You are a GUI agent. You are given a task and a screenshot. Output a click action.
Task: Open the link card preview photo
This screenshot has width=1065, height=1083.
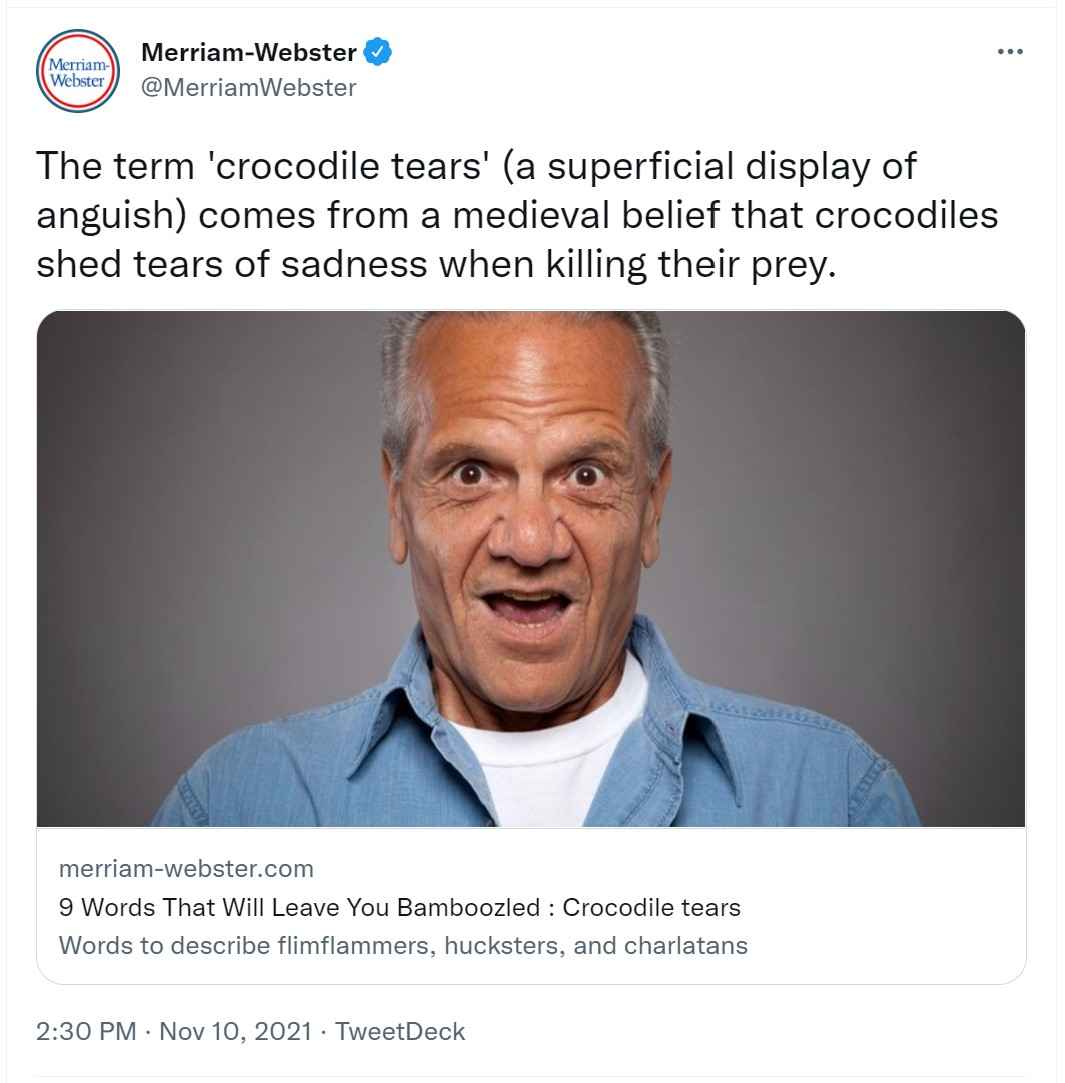click(530, 568)
